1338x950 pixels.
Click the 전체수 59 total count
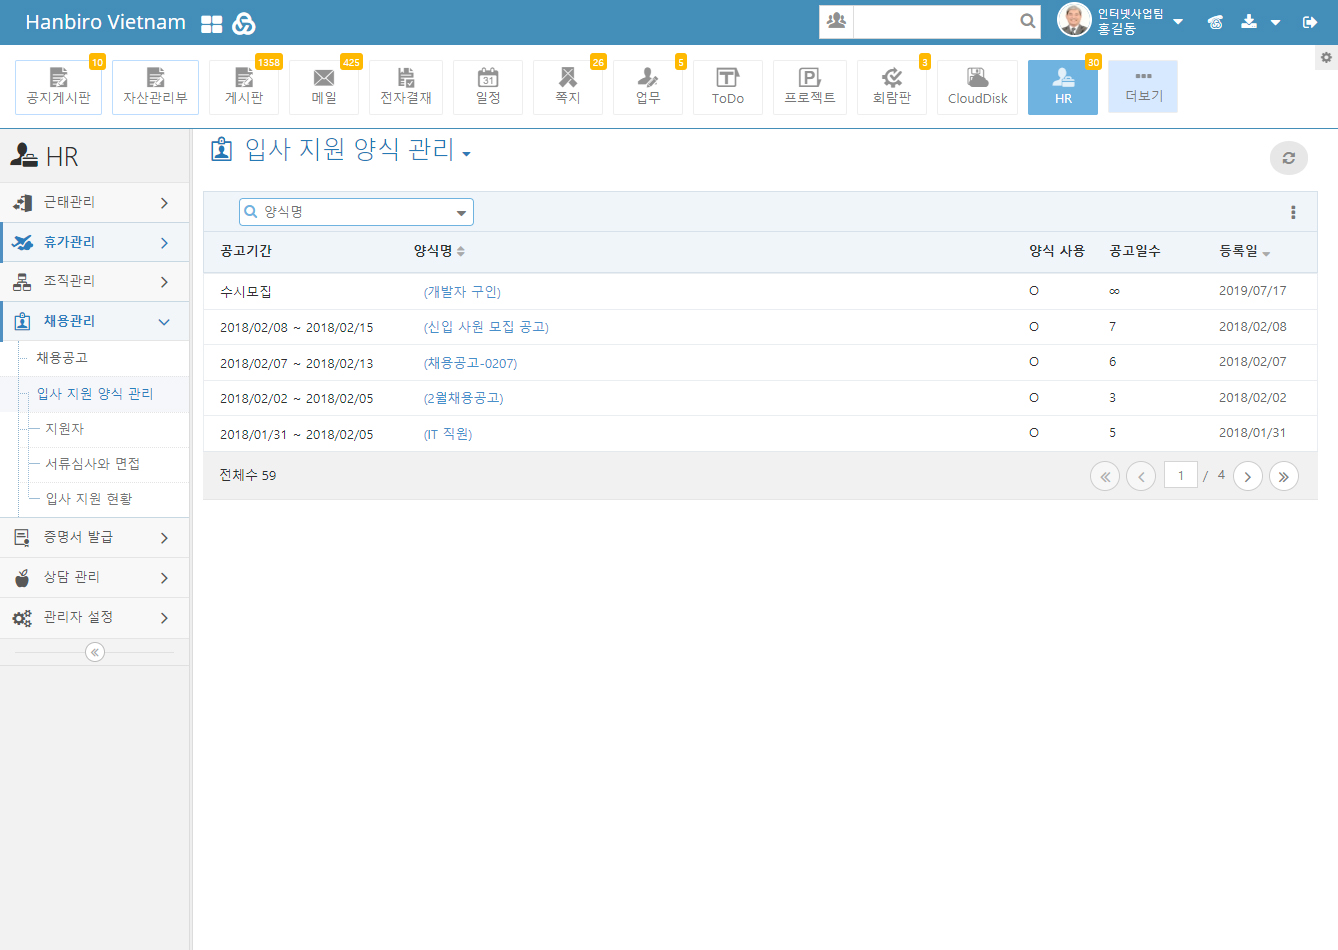(x=248, y=475)
